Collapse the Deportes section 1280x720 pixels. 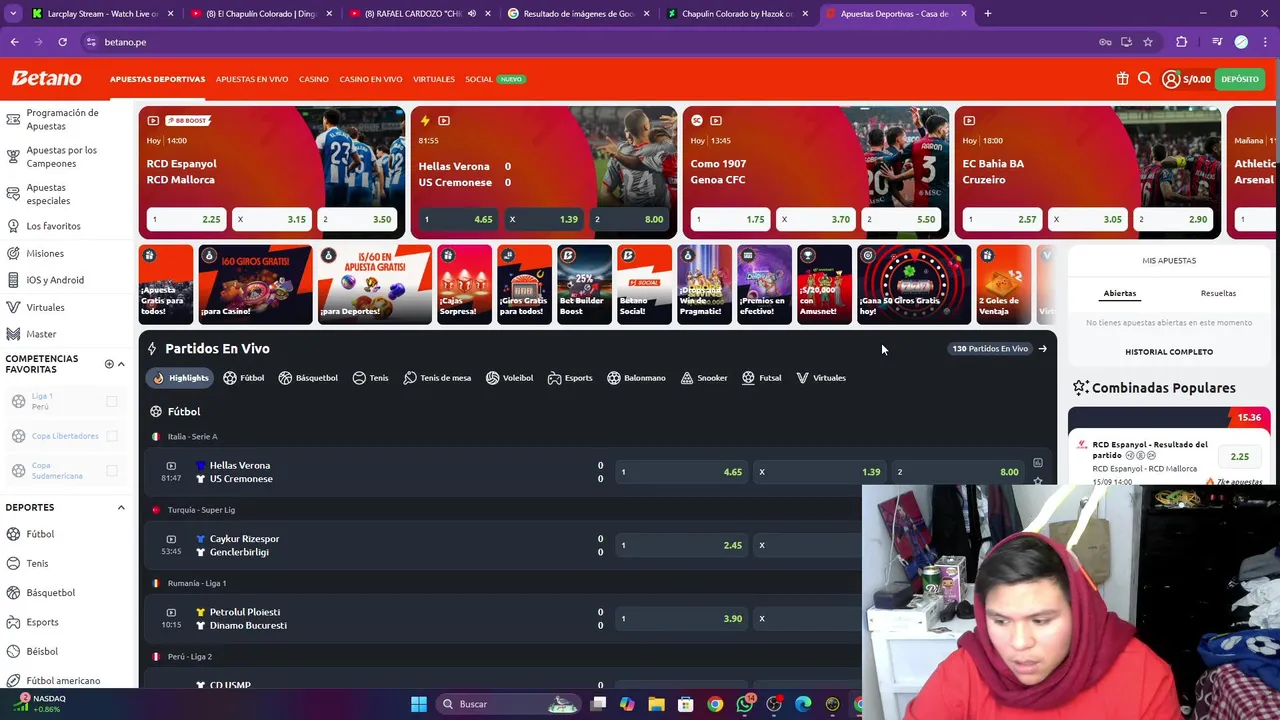tap(121, 508)
